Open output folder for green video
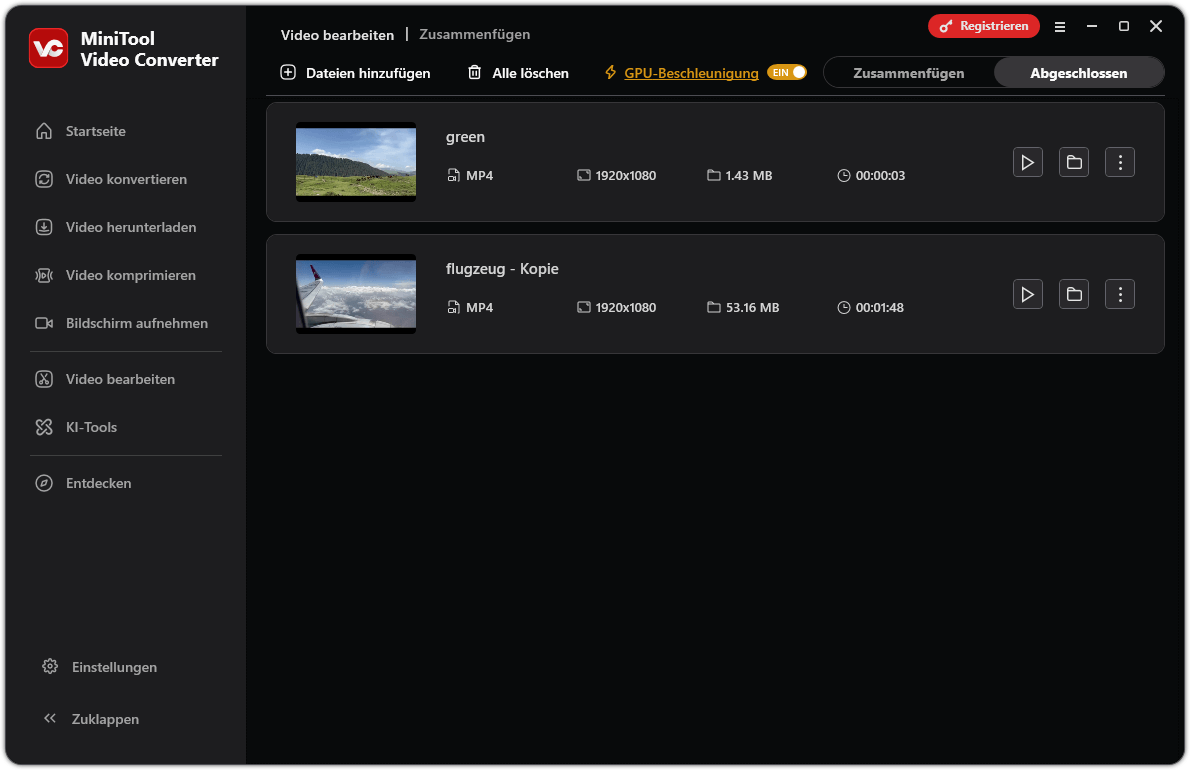1190x770 pixels. click(x=1074, y=162)
